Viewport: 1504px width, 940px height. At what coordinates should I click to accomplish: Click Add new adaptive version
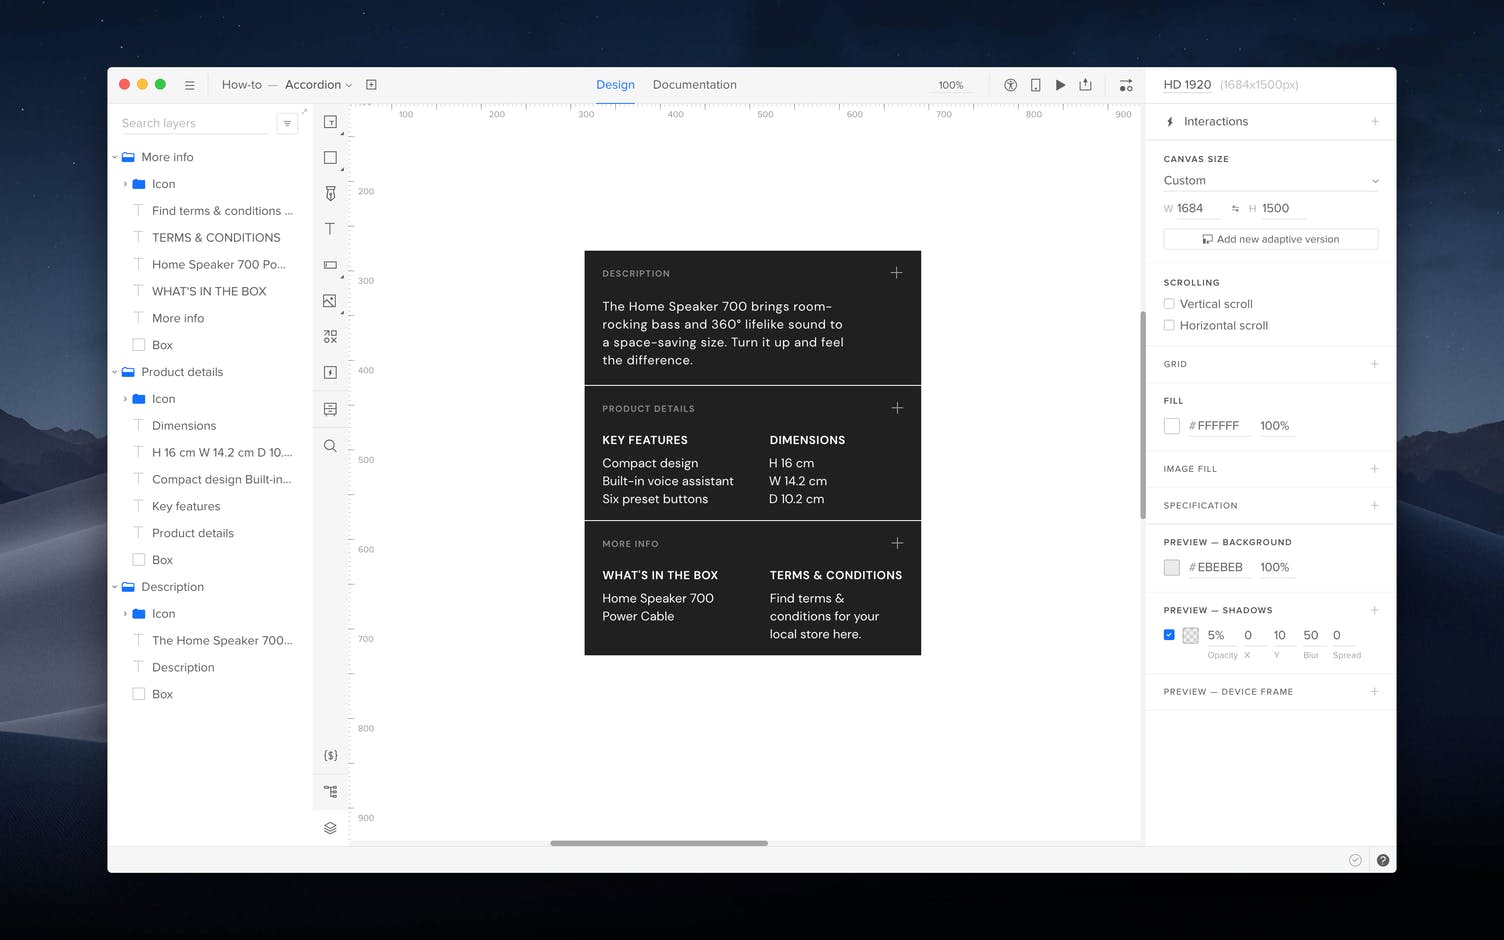[1270, 239]
